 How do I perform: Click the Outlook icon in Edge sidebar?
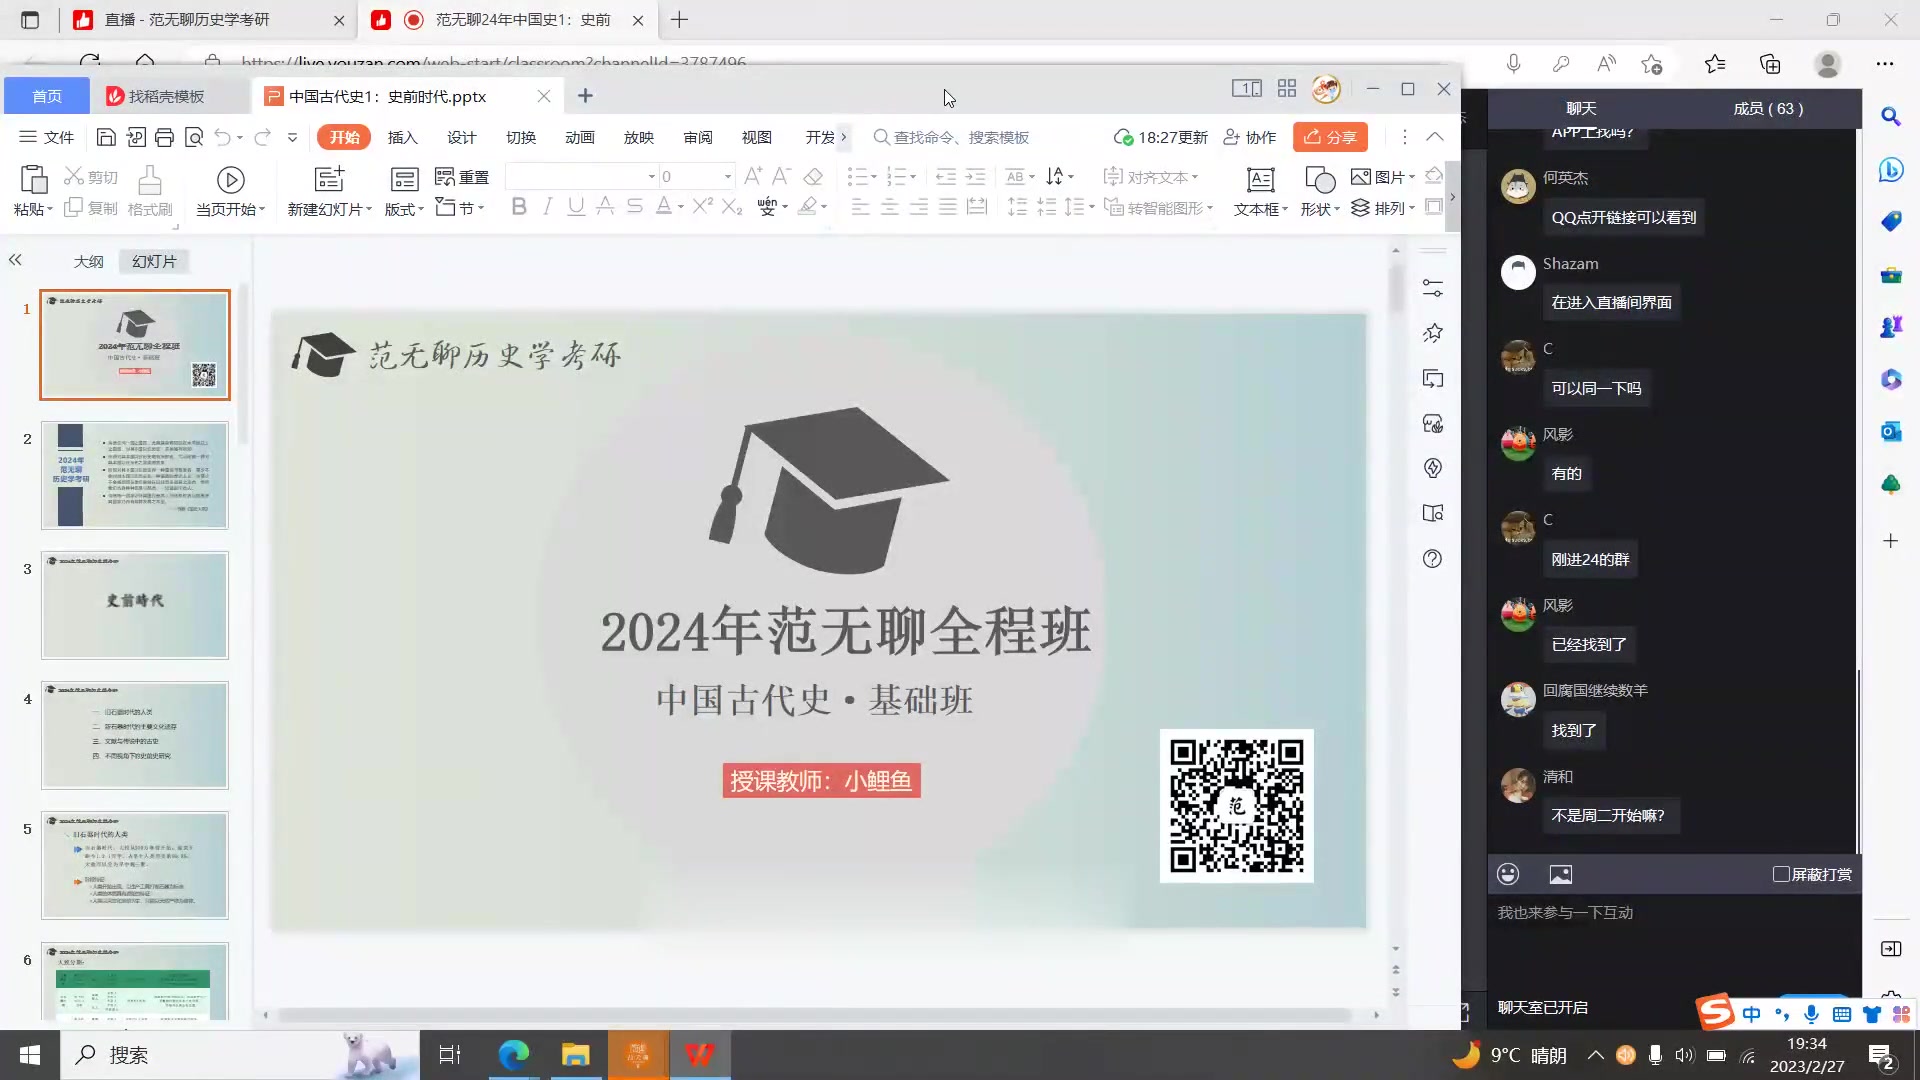pyautogui.click(x=1890, y=432)
